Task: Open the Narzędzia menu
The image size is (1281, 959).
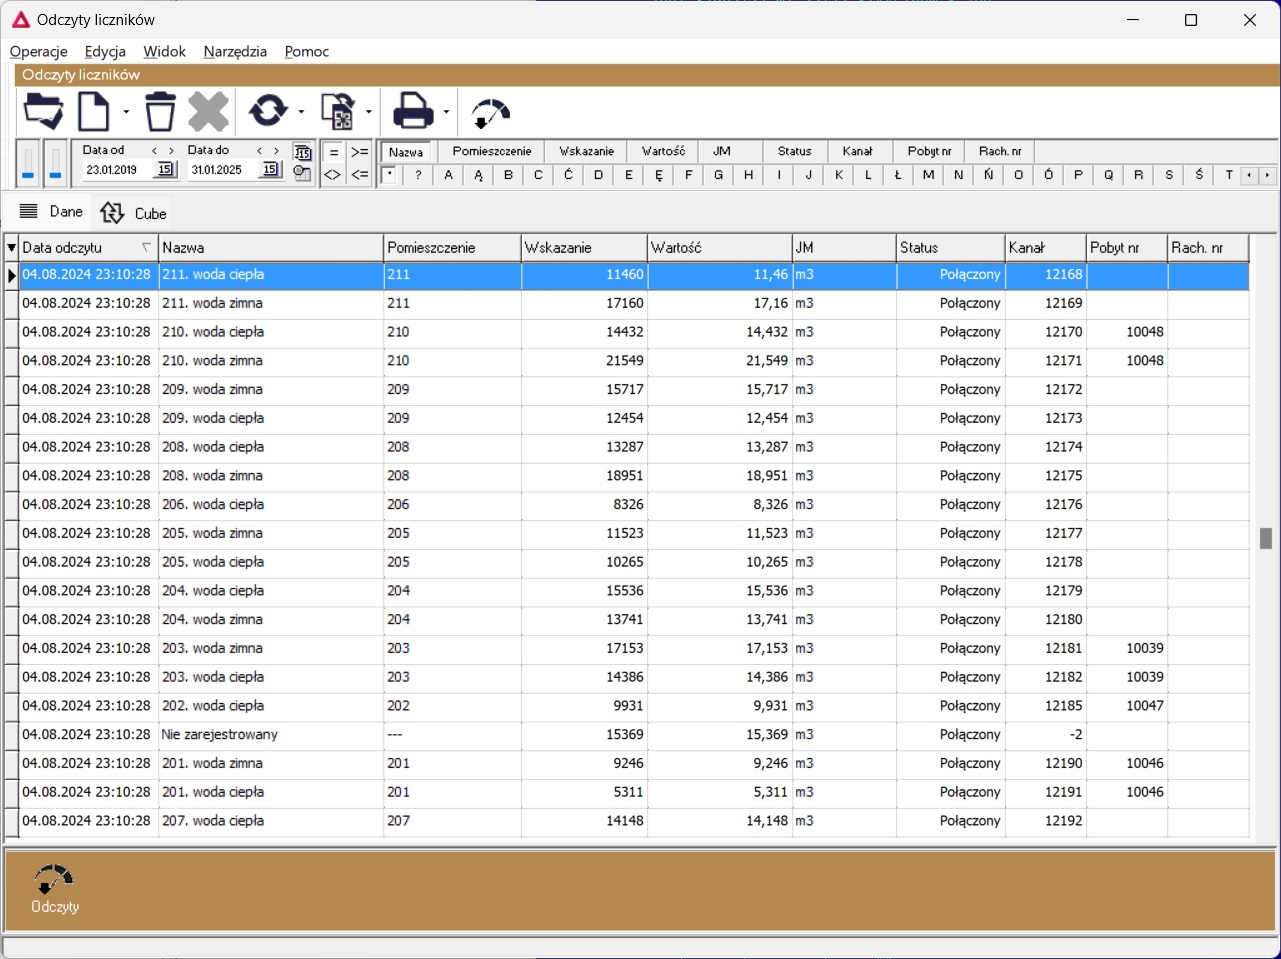Action: click(x=235, y=51)
